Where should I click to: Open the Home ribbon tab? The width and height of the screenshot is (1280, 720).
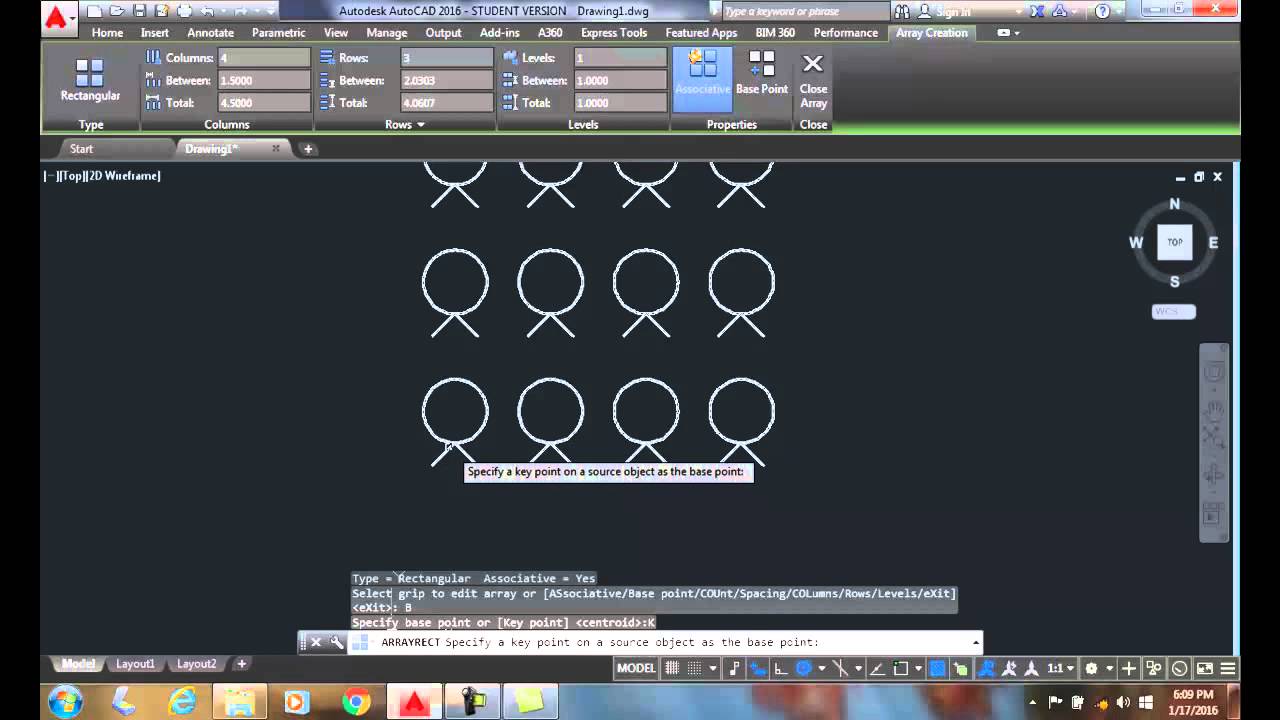click(107, 33)
